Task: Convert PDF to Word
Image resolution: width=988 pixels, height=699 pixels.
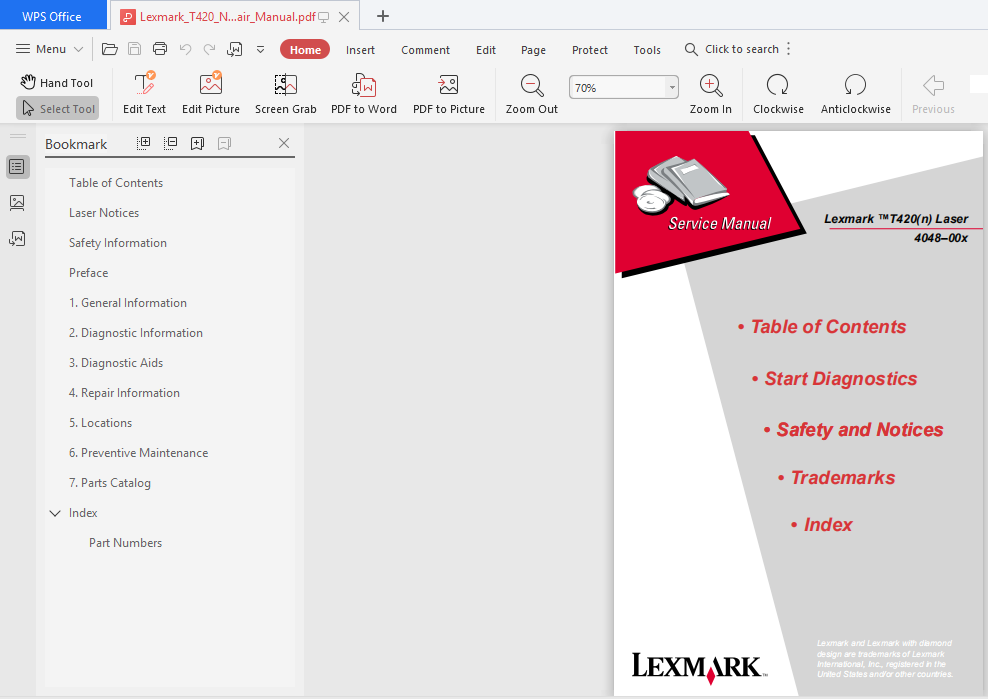Action: [364, 93]
